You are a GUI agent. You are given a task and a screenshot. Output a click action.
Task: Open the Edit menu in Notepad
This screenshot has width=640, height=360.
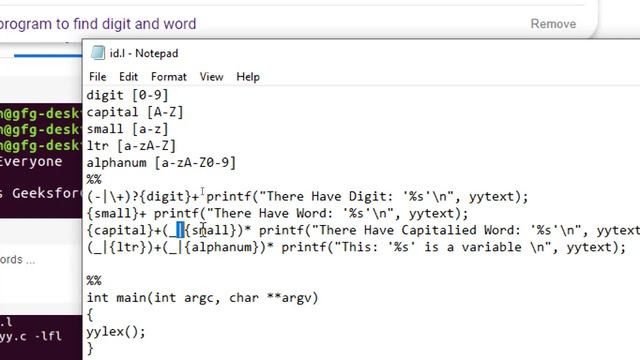click(x=128, y=77)
